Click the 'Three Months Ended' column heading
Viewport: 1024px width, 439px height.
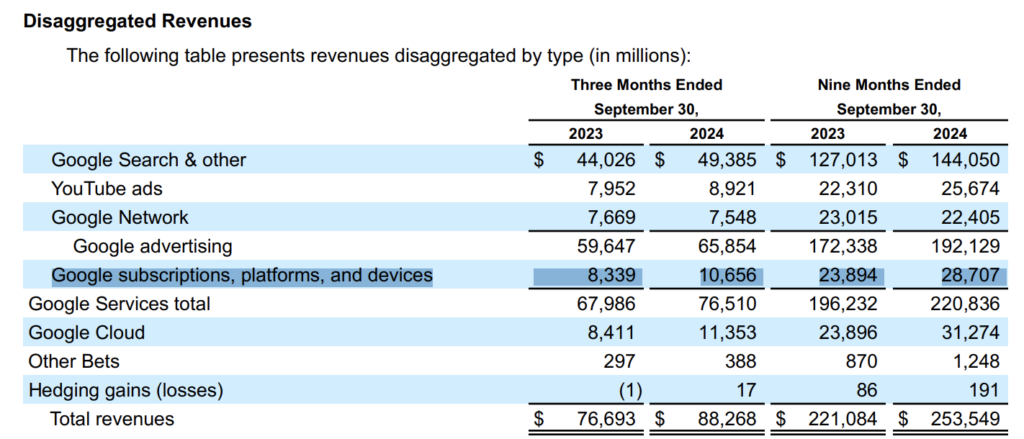647,85
